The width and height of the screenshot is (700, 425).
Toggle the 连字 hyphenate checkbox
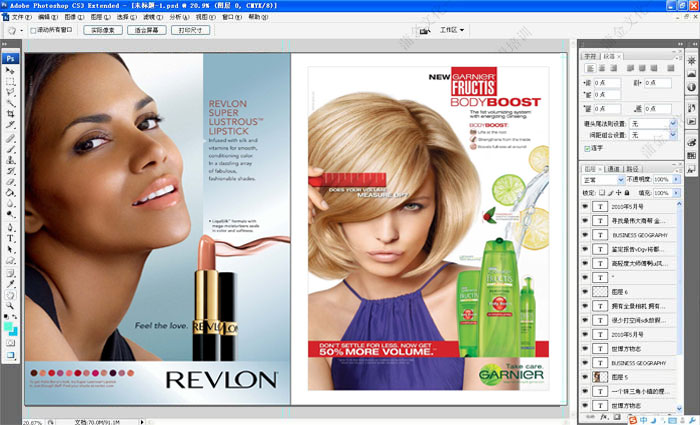click(587, 148)
